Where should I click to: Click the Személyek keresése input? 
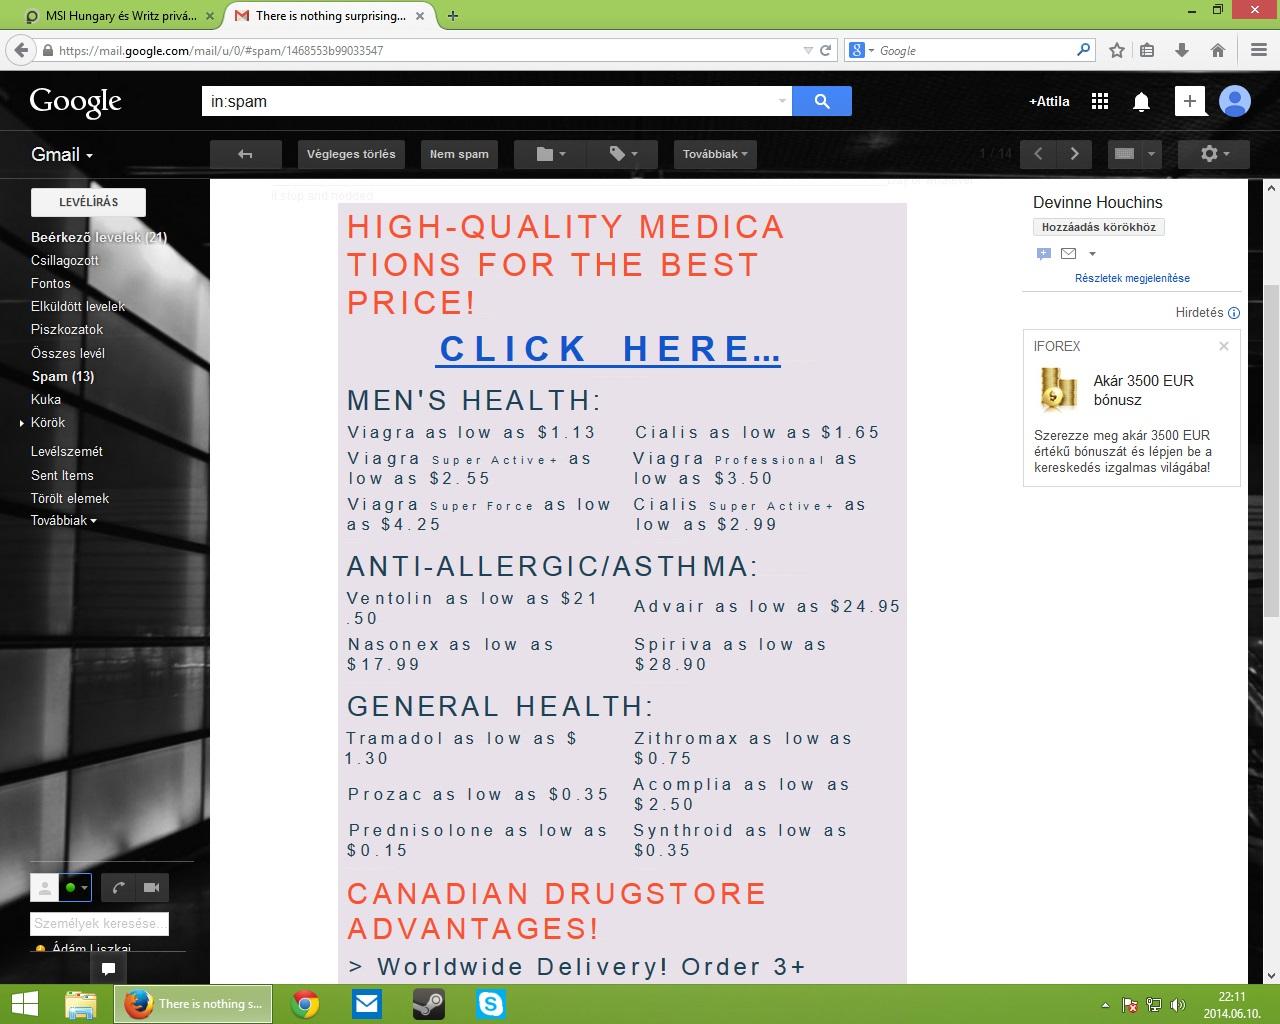pos(99,923)
